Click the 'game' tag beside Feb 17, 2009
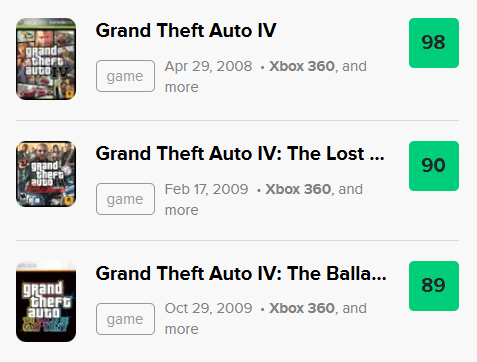Screen dimensions: 477x362 [x=125, y=199]
